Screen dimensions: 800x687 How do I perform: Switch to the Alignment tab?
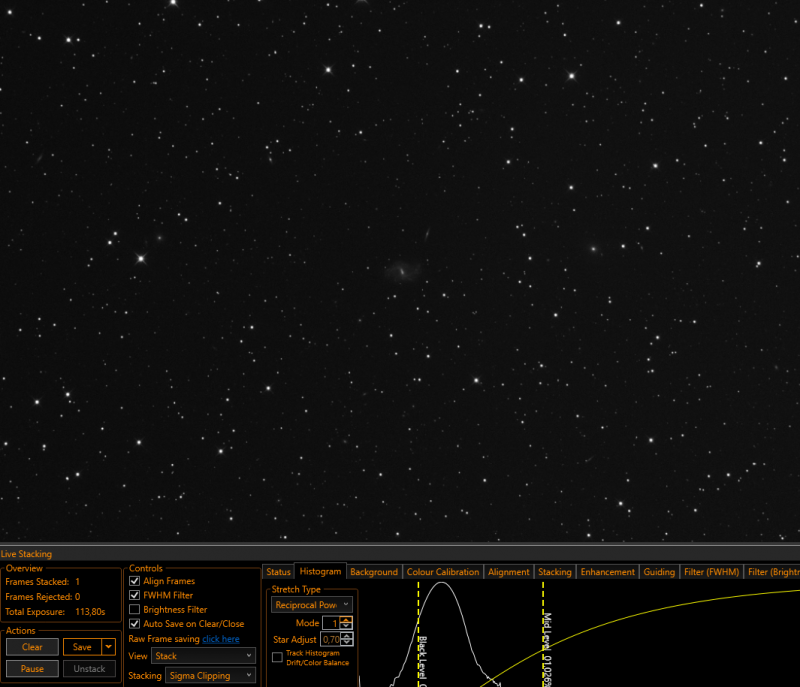[509, 572]
